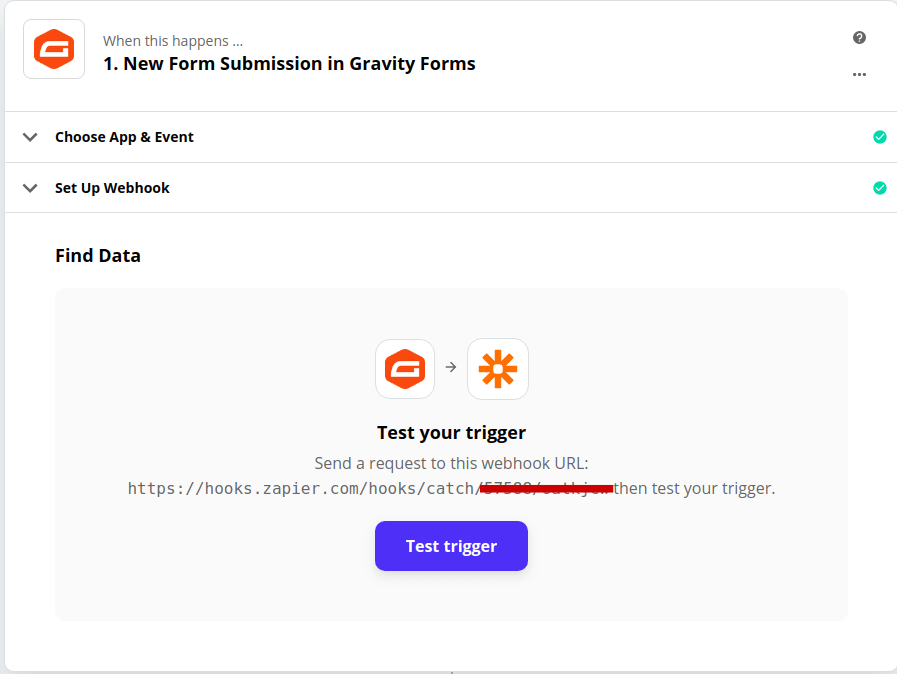
Task: Click Gravity Forms icon in test panel
Action: point(405,369)
